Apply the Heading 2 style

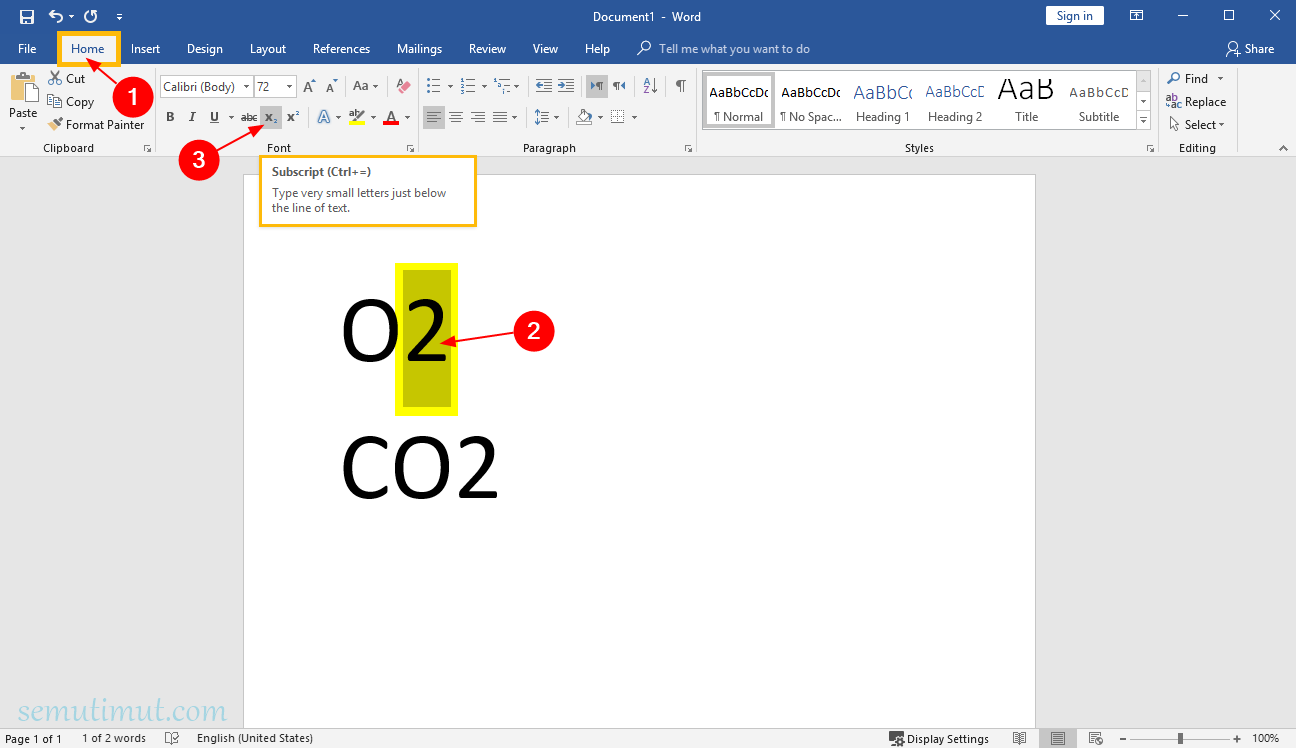click(x=955, y=99)
